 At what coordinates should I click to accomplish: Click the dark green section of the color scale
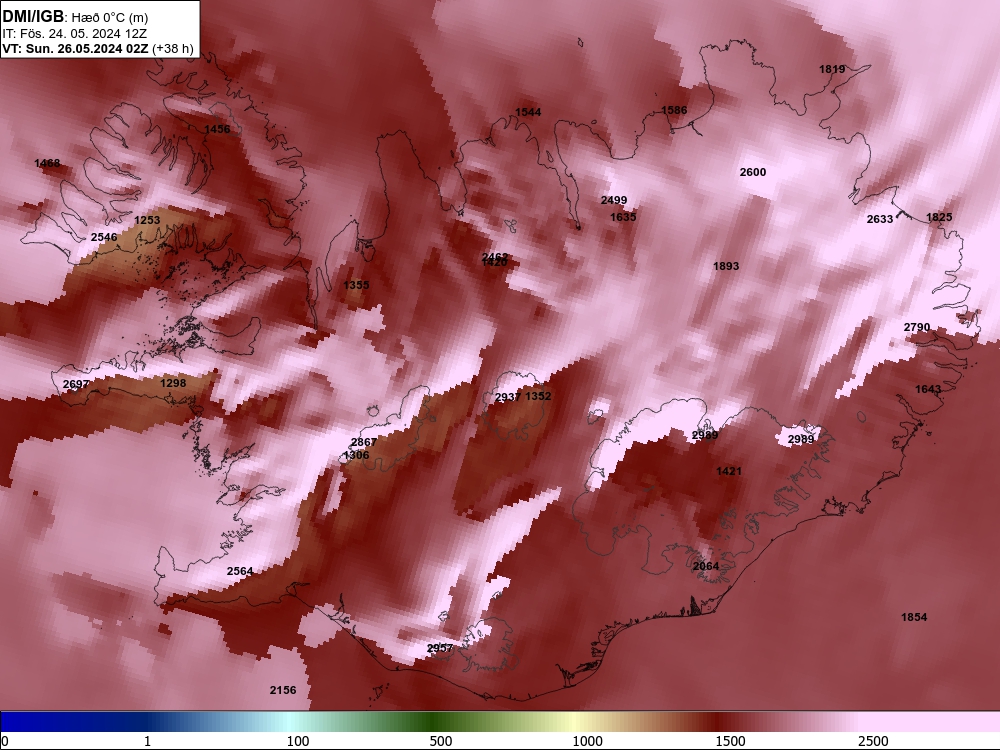click(x=434, y=721)
